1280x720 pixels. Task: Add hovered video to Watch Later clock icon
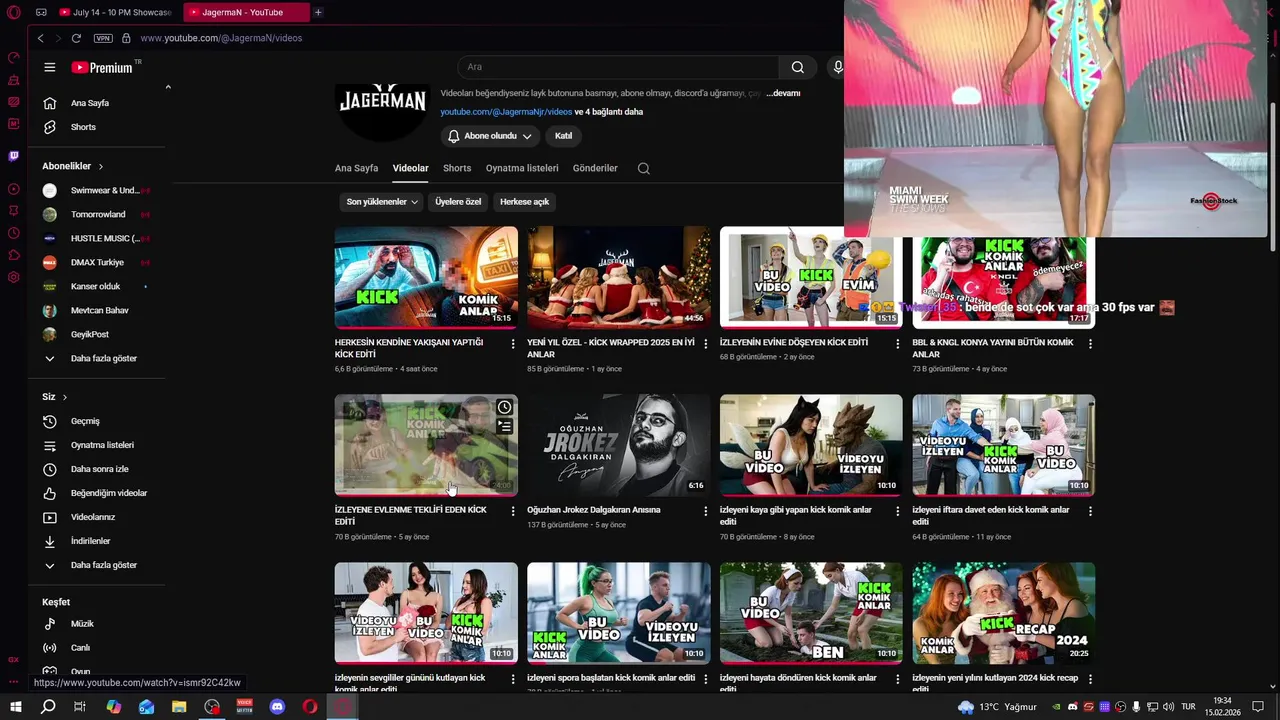[504, 407]
